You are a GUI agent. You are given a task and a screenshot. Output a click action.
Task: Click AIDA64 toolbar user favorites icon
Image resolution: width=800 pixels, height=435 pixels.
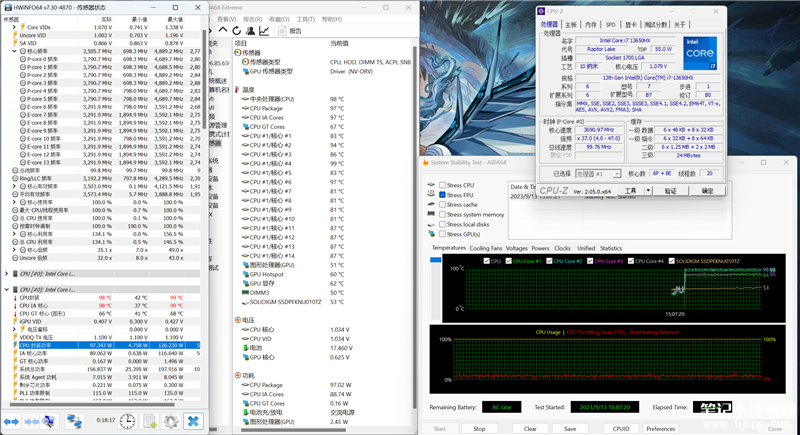pos(251,31)
